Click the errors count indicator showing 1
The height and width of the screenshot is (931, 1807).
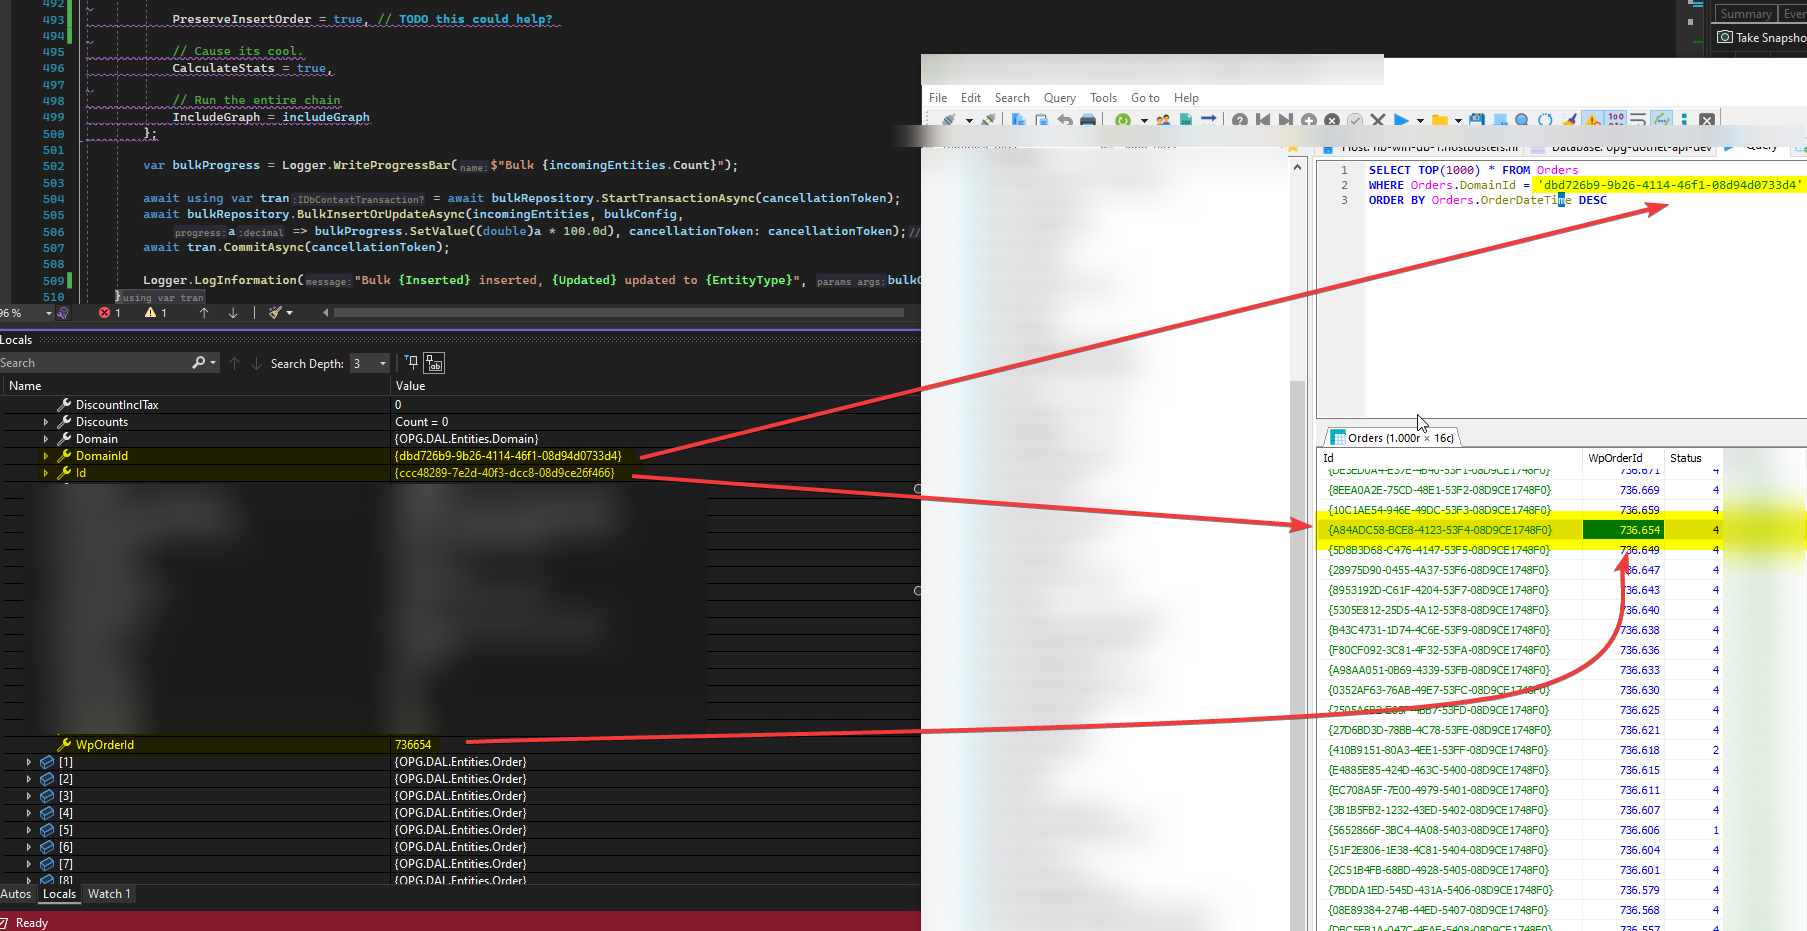[110, 313]
